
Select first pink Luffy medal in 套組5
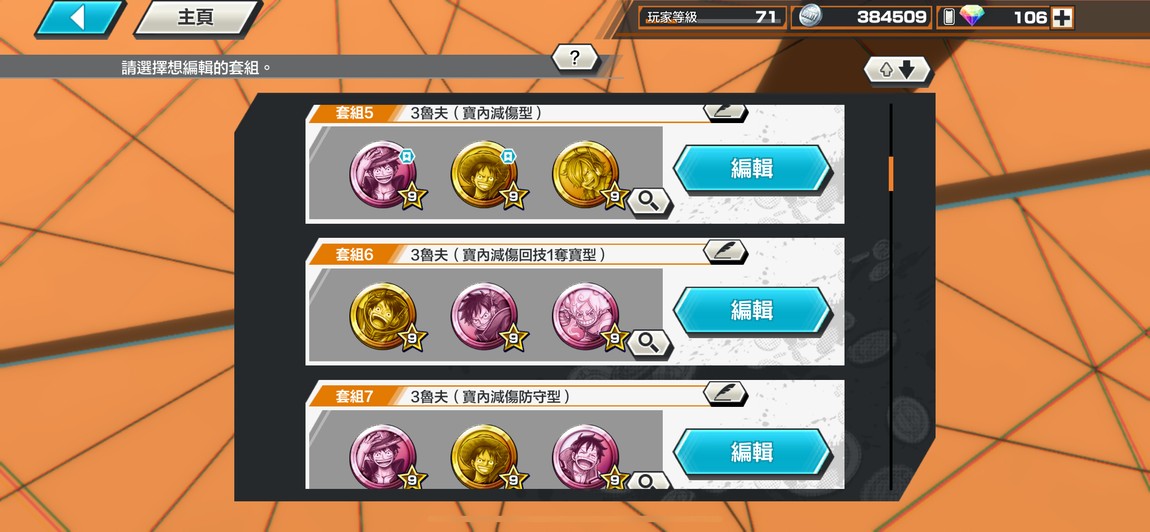[383, 175]
